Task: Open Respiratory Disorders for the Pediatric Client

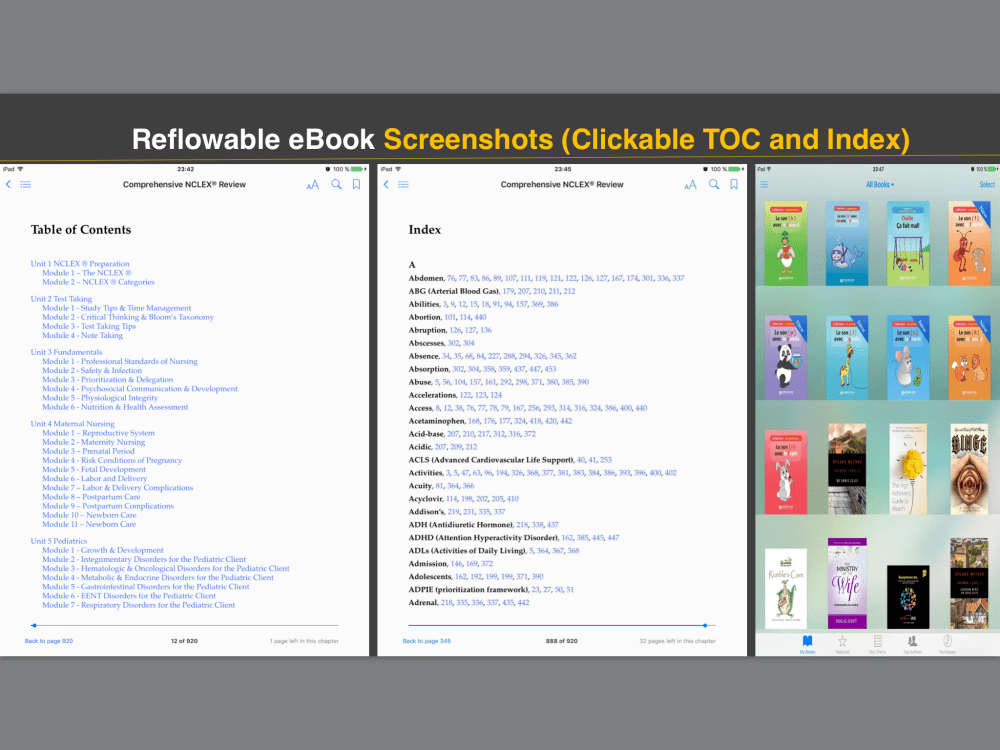Action: (138, 605)
